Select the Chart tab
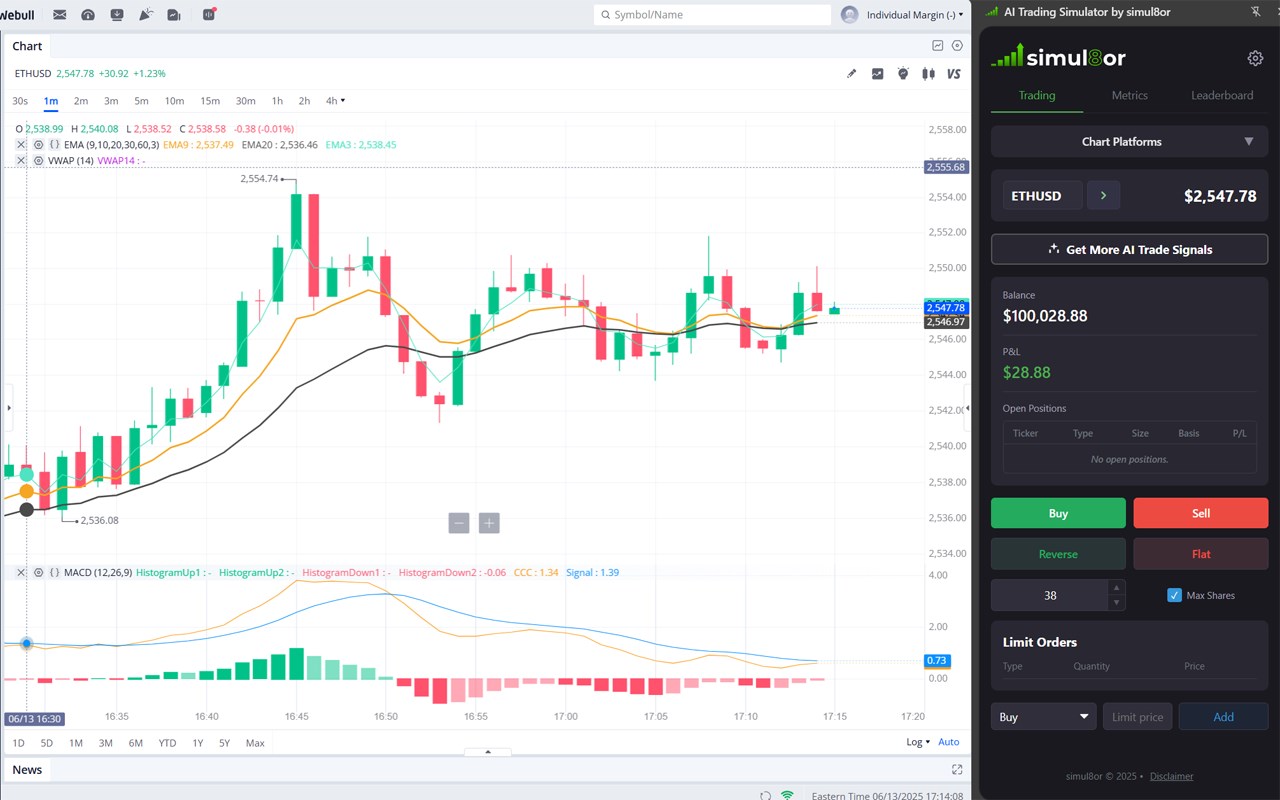 pos(27,46)
